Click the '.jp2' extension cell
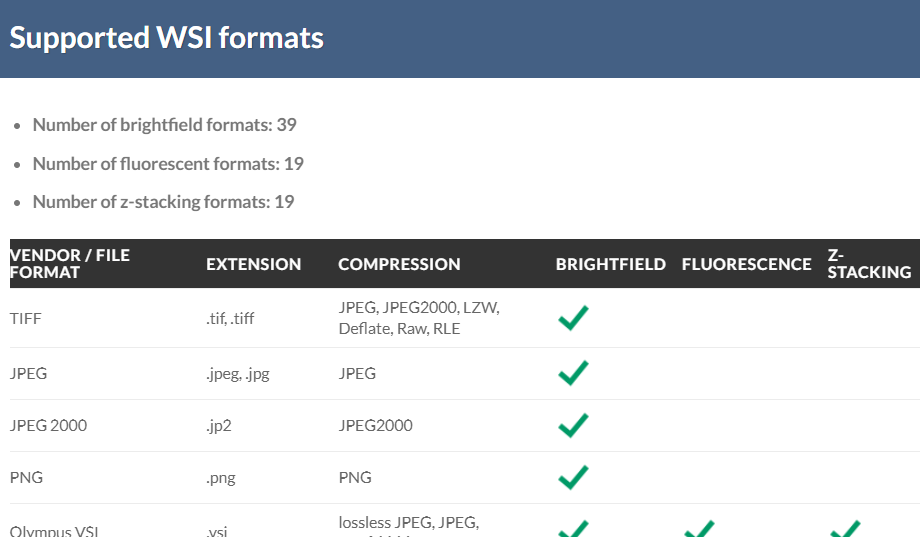920x537 pixels. click(x=219, y=425)
